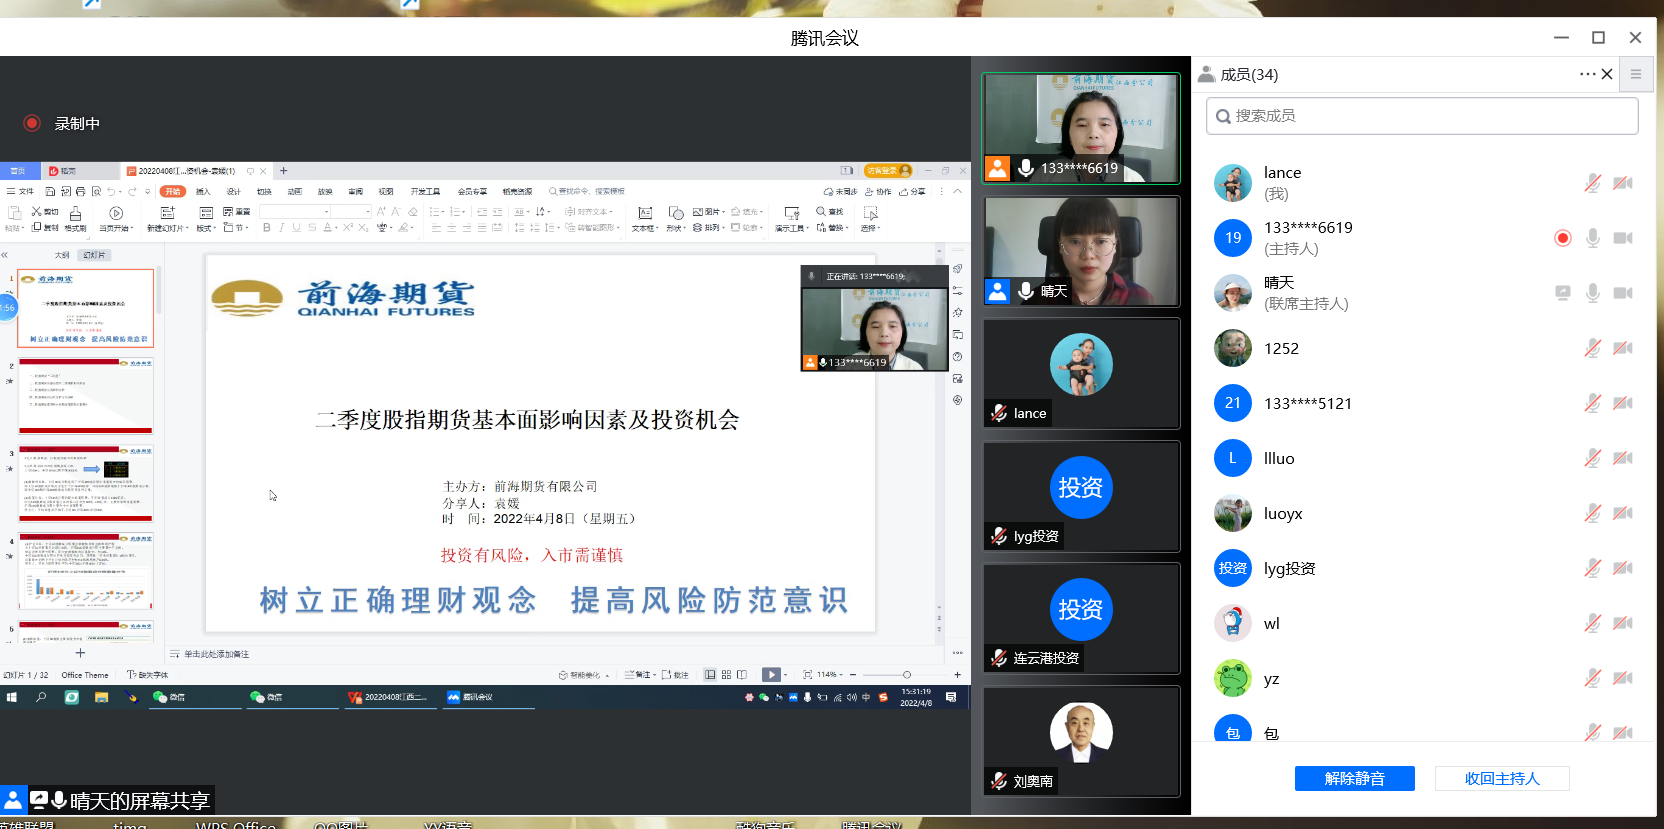Toggle microphone for member 1252
The height and width of the screenshot is (829, 1664).
tap(1593, 348)
